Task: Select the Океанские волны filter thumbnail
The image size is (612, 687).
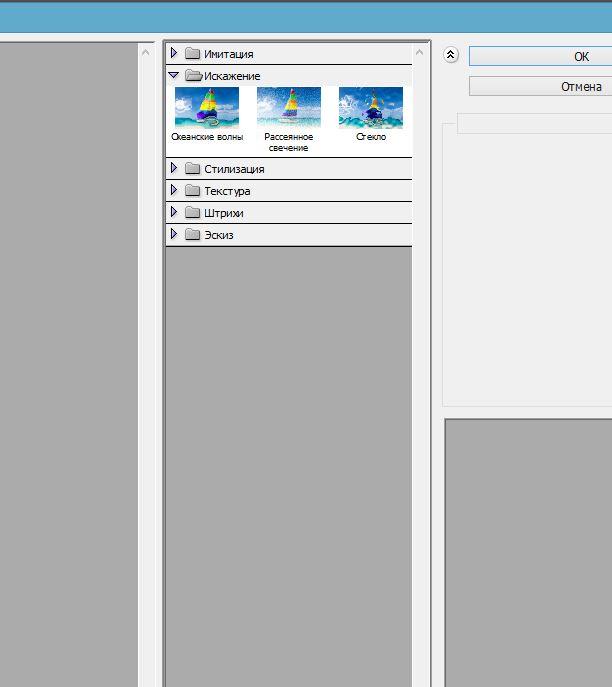Action: click(207, 107)
